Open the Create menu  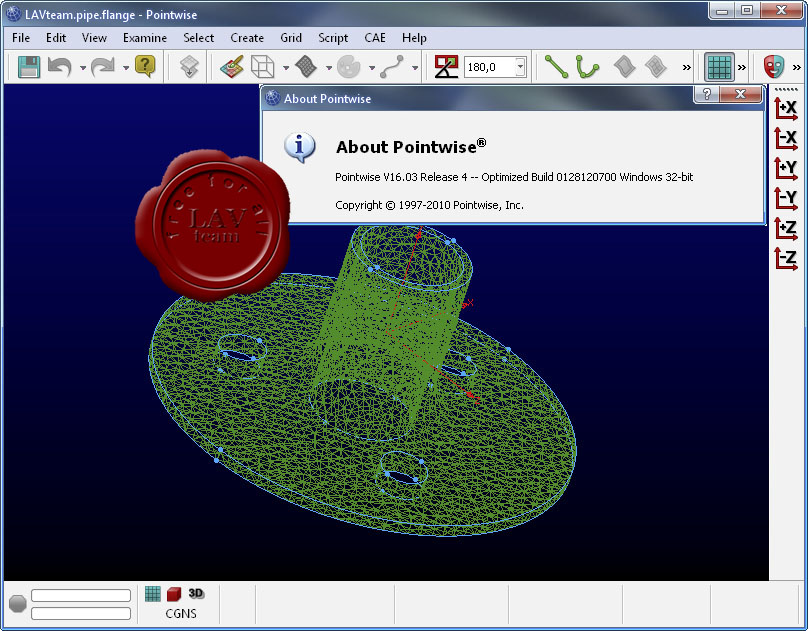(x=247, y=38)
